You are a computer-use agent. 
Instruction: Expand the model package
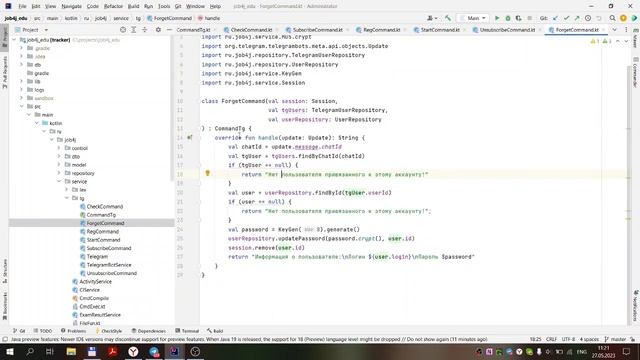(x=59, y=164)
